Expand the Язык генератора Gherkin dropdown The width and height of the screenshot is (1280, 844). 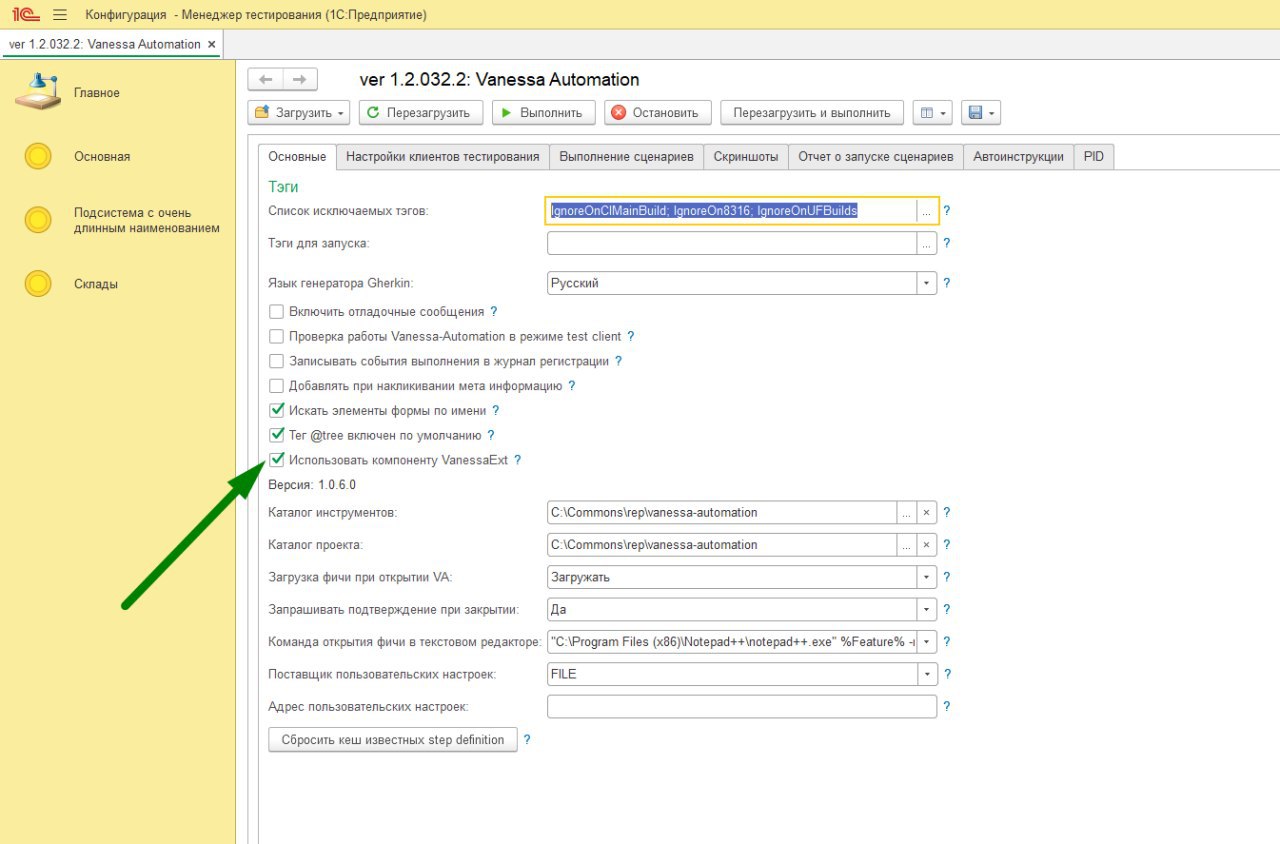(x=927, y=283)
